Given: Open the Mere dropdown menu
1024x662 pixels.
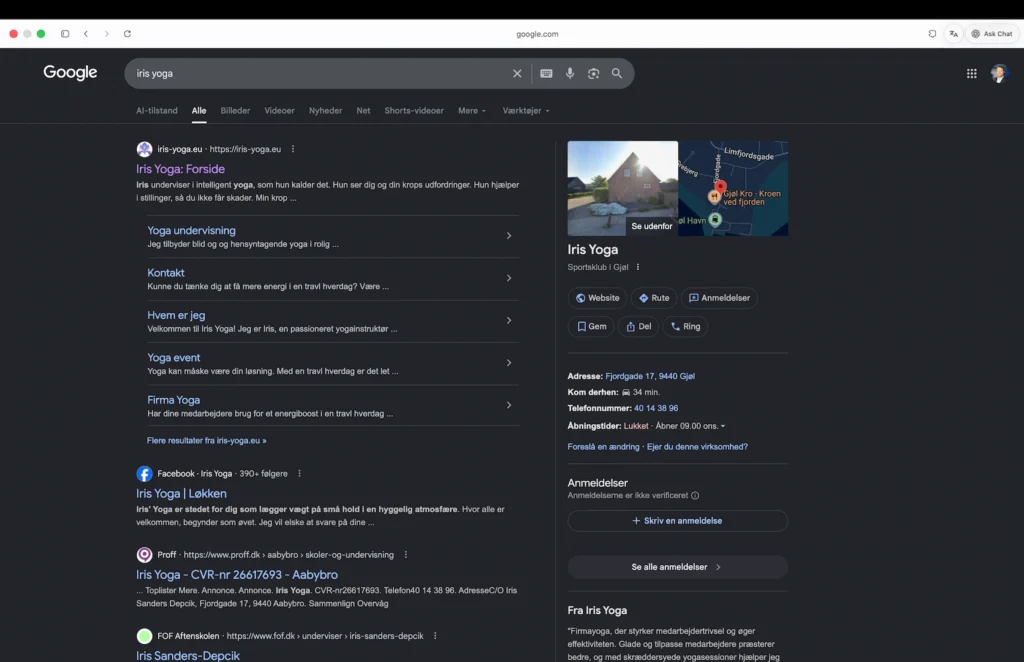Looking at the screenshot, I should (472, 111).
